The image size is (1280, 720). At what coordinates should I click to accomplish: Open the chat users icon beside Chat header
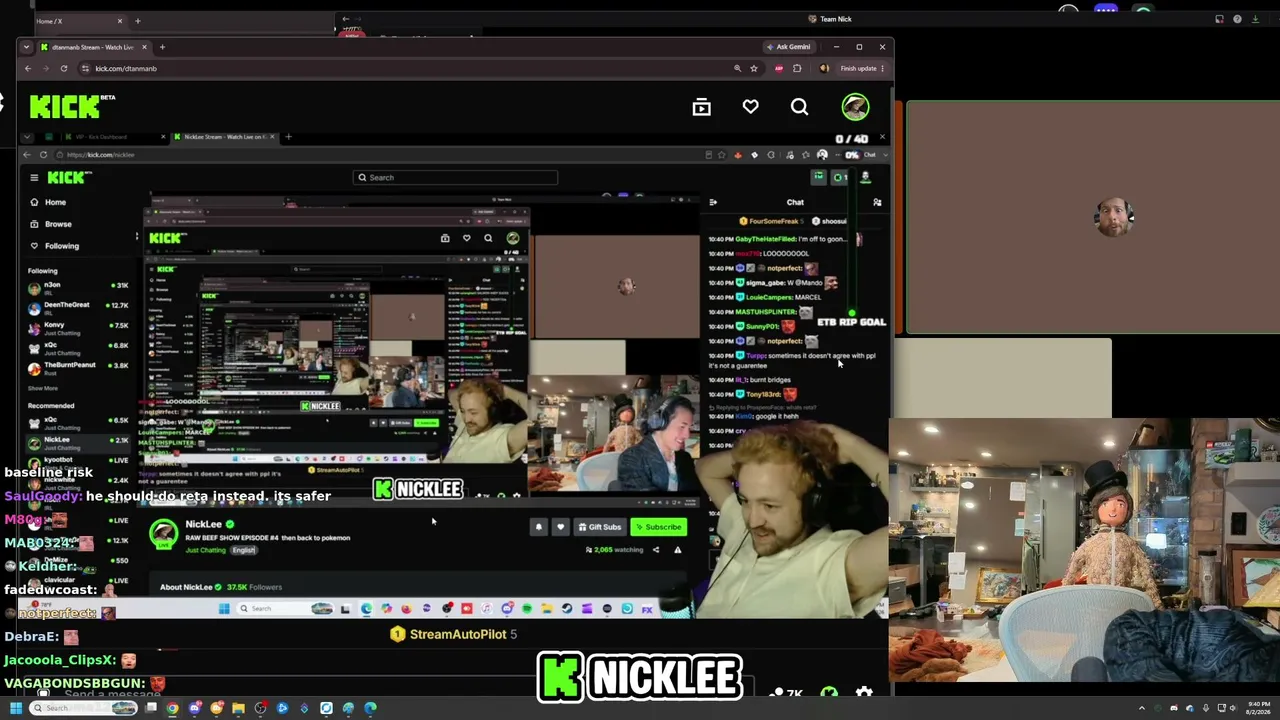point(877,202)
